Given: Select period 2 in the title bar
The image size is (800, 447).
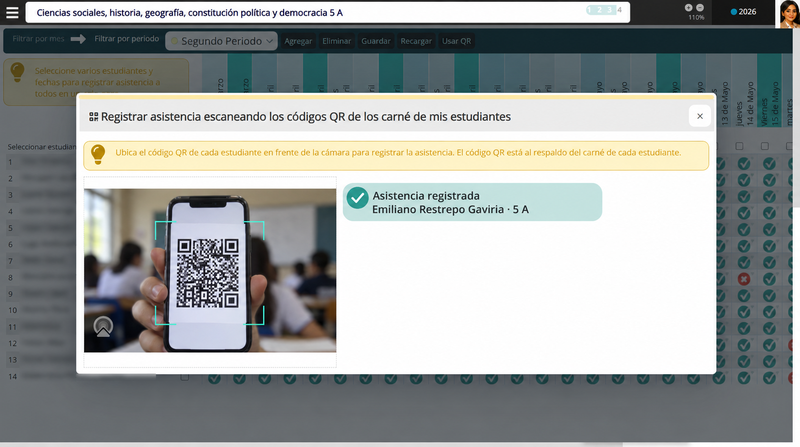Looking at the screenshot, I should click(x=599, y=10).
